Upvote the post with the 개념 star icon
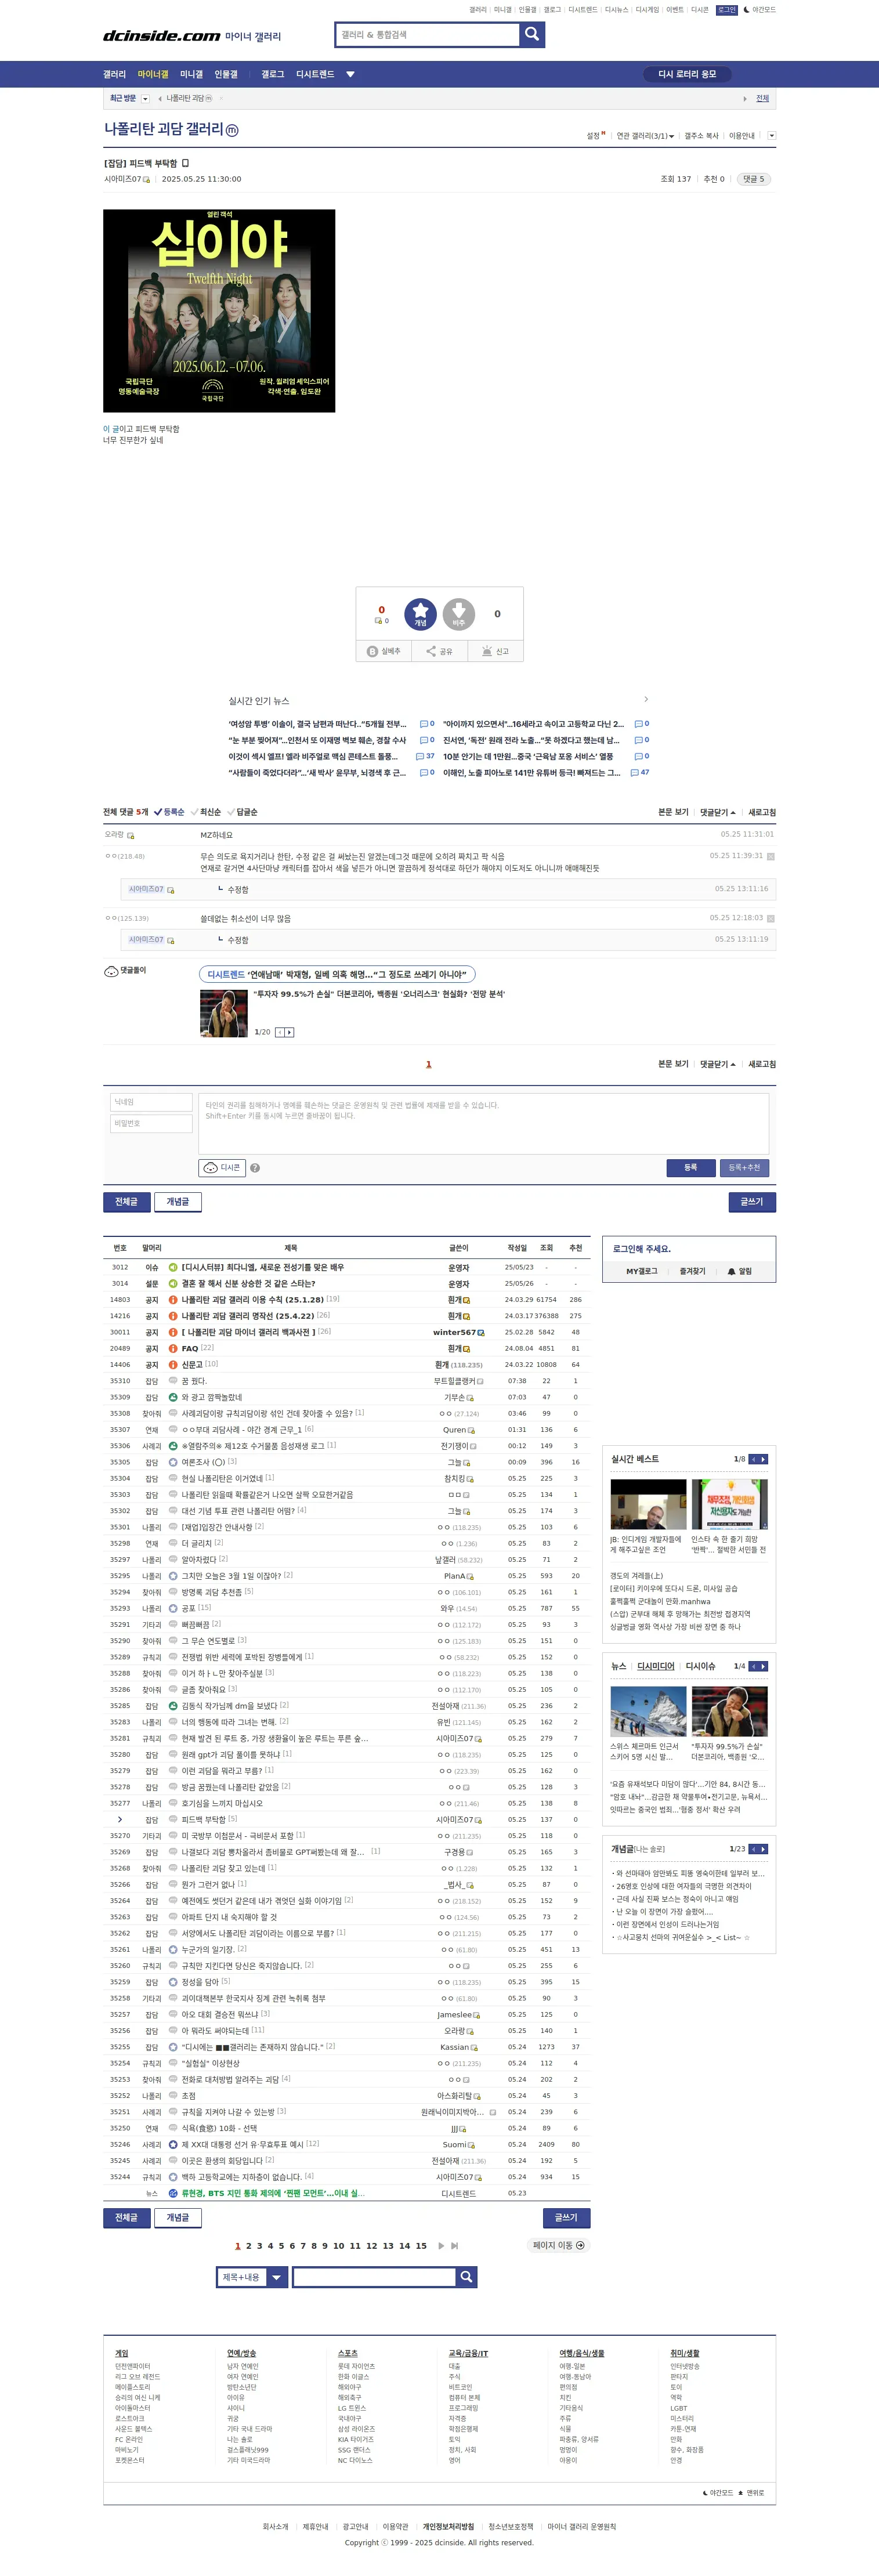 pos(420,614)
